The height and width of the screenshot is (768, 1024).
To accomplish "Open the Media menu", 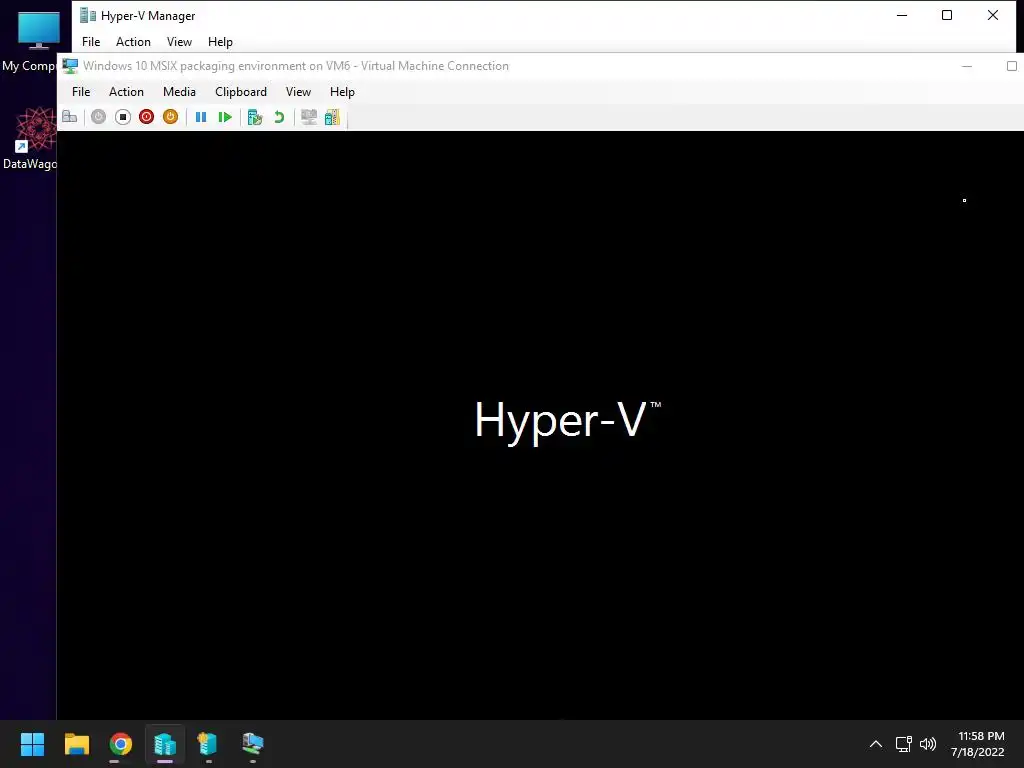I will click(179, 91).
